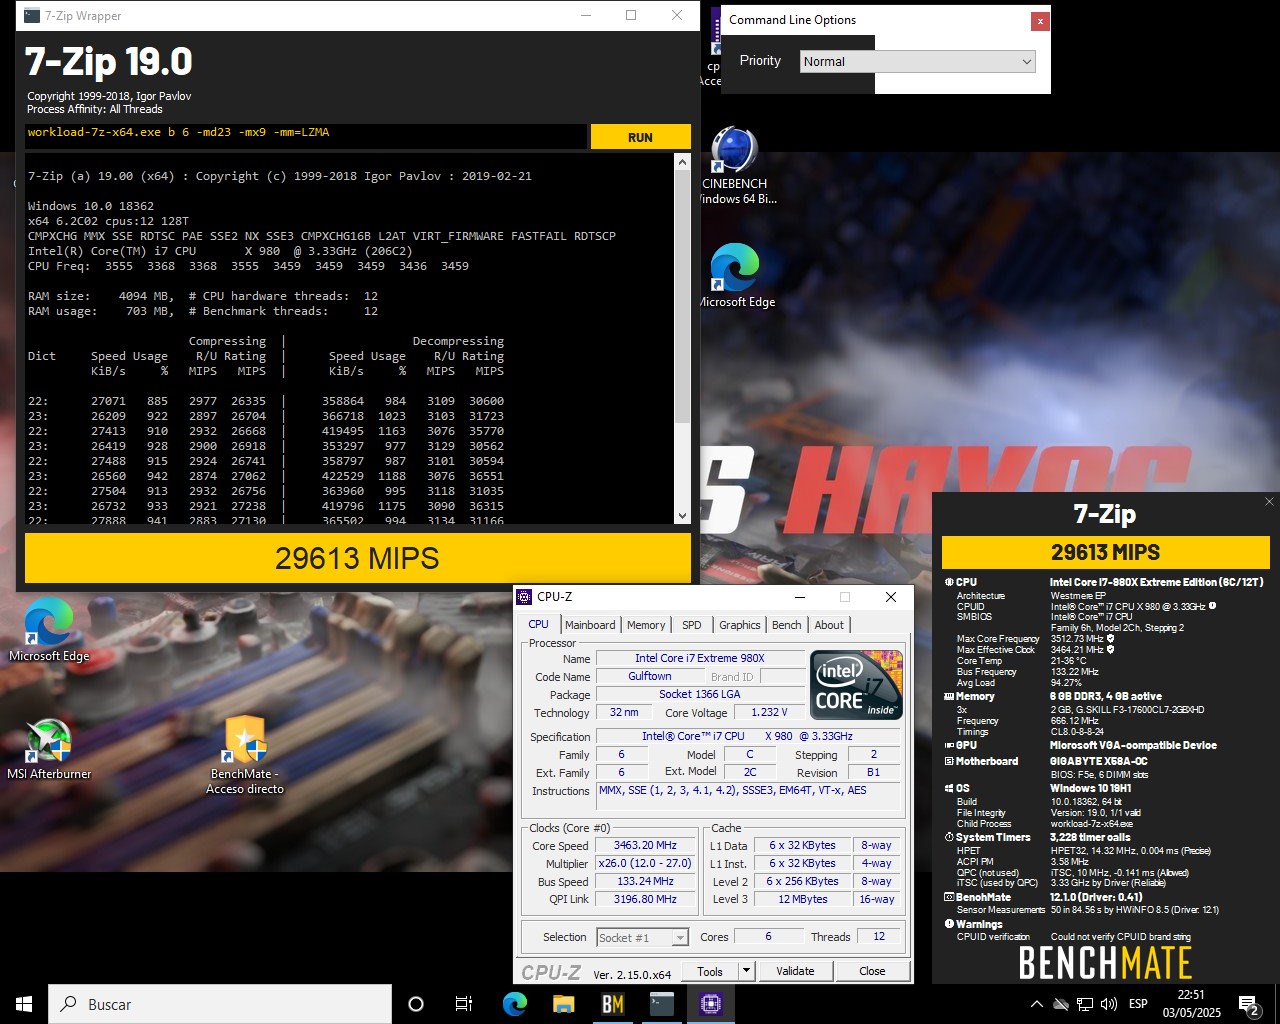The width and height of the screenshot is (1280, 1024).
Task: Click CPU-Z Code Name value Gulftown
Action: 650,676
